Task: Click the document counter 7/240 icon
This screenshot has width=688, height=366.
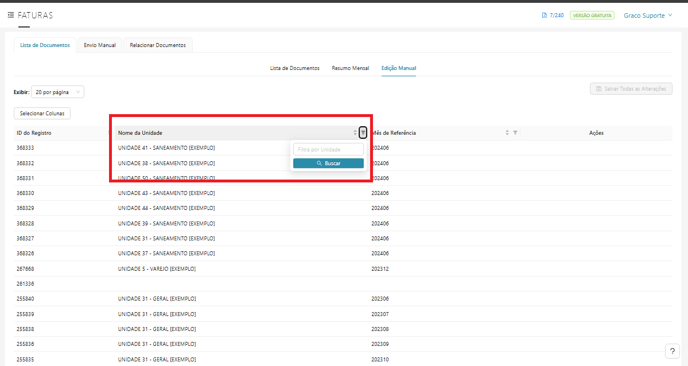Action: click(544, 15)
